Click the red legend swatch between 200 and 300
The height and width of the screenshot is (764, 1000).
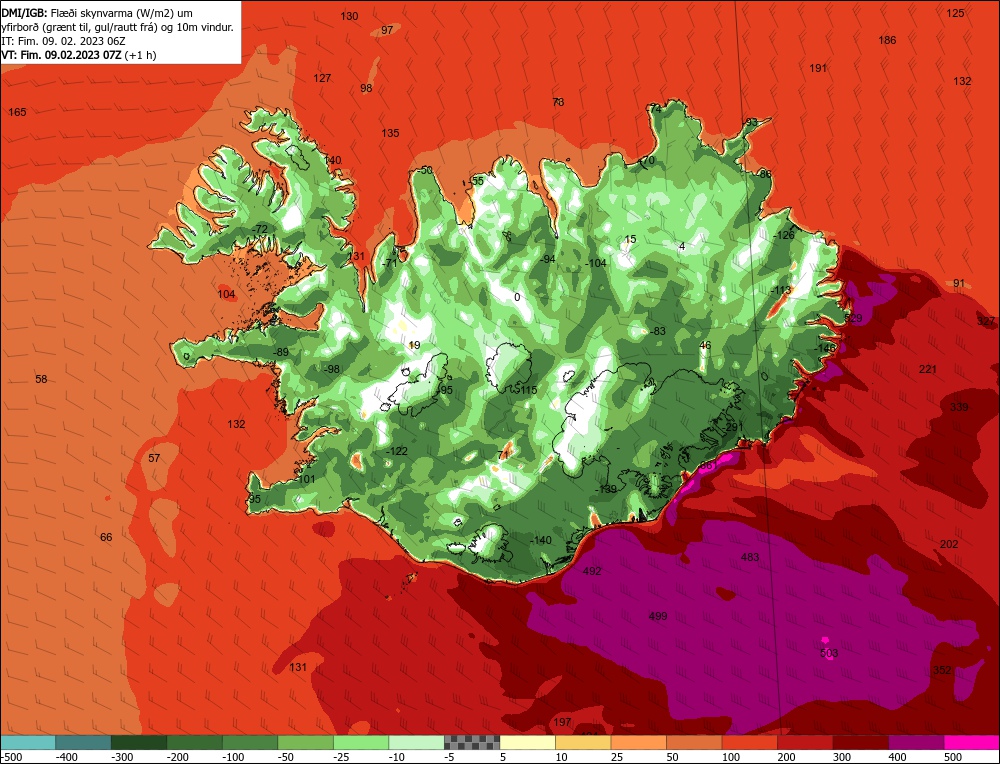[805, 742]
